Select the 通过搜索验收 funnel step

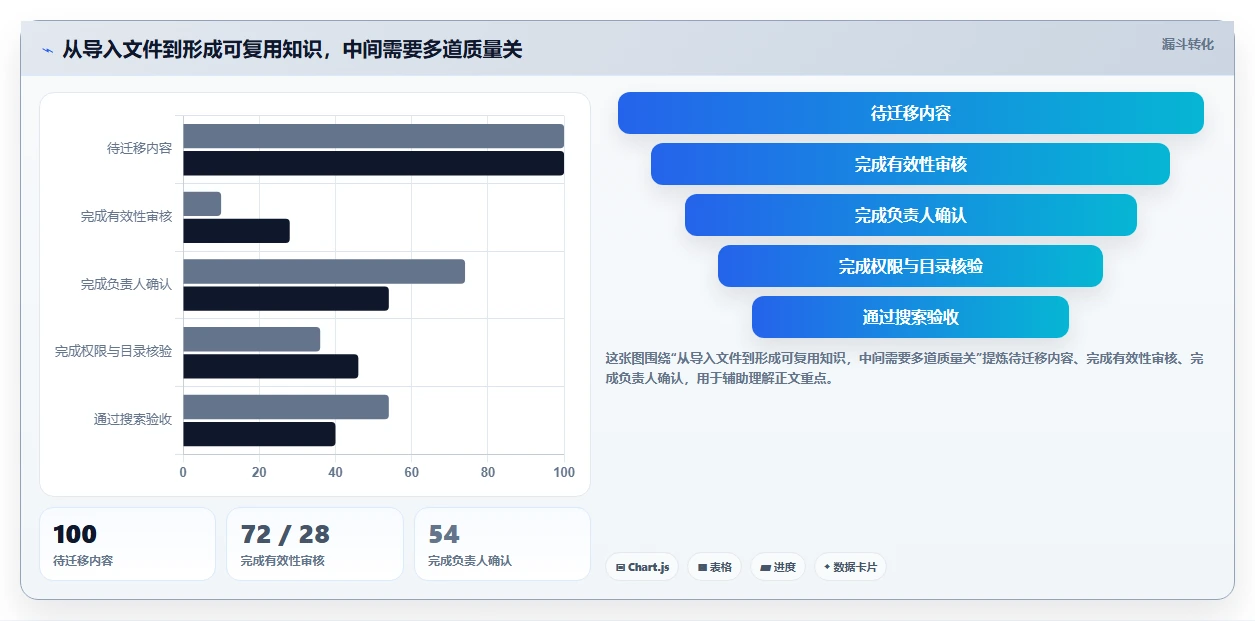[910, 317]
